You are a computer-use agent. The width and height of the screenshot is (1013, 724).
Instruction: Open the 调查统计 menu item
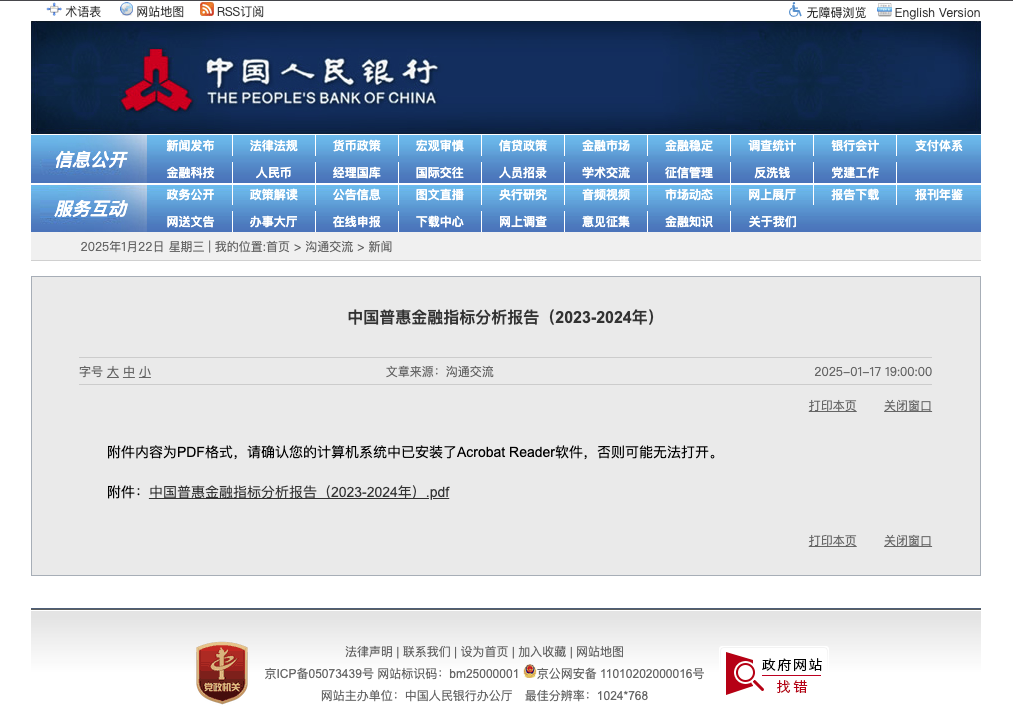pyautogui.click(x=772, y=146)
